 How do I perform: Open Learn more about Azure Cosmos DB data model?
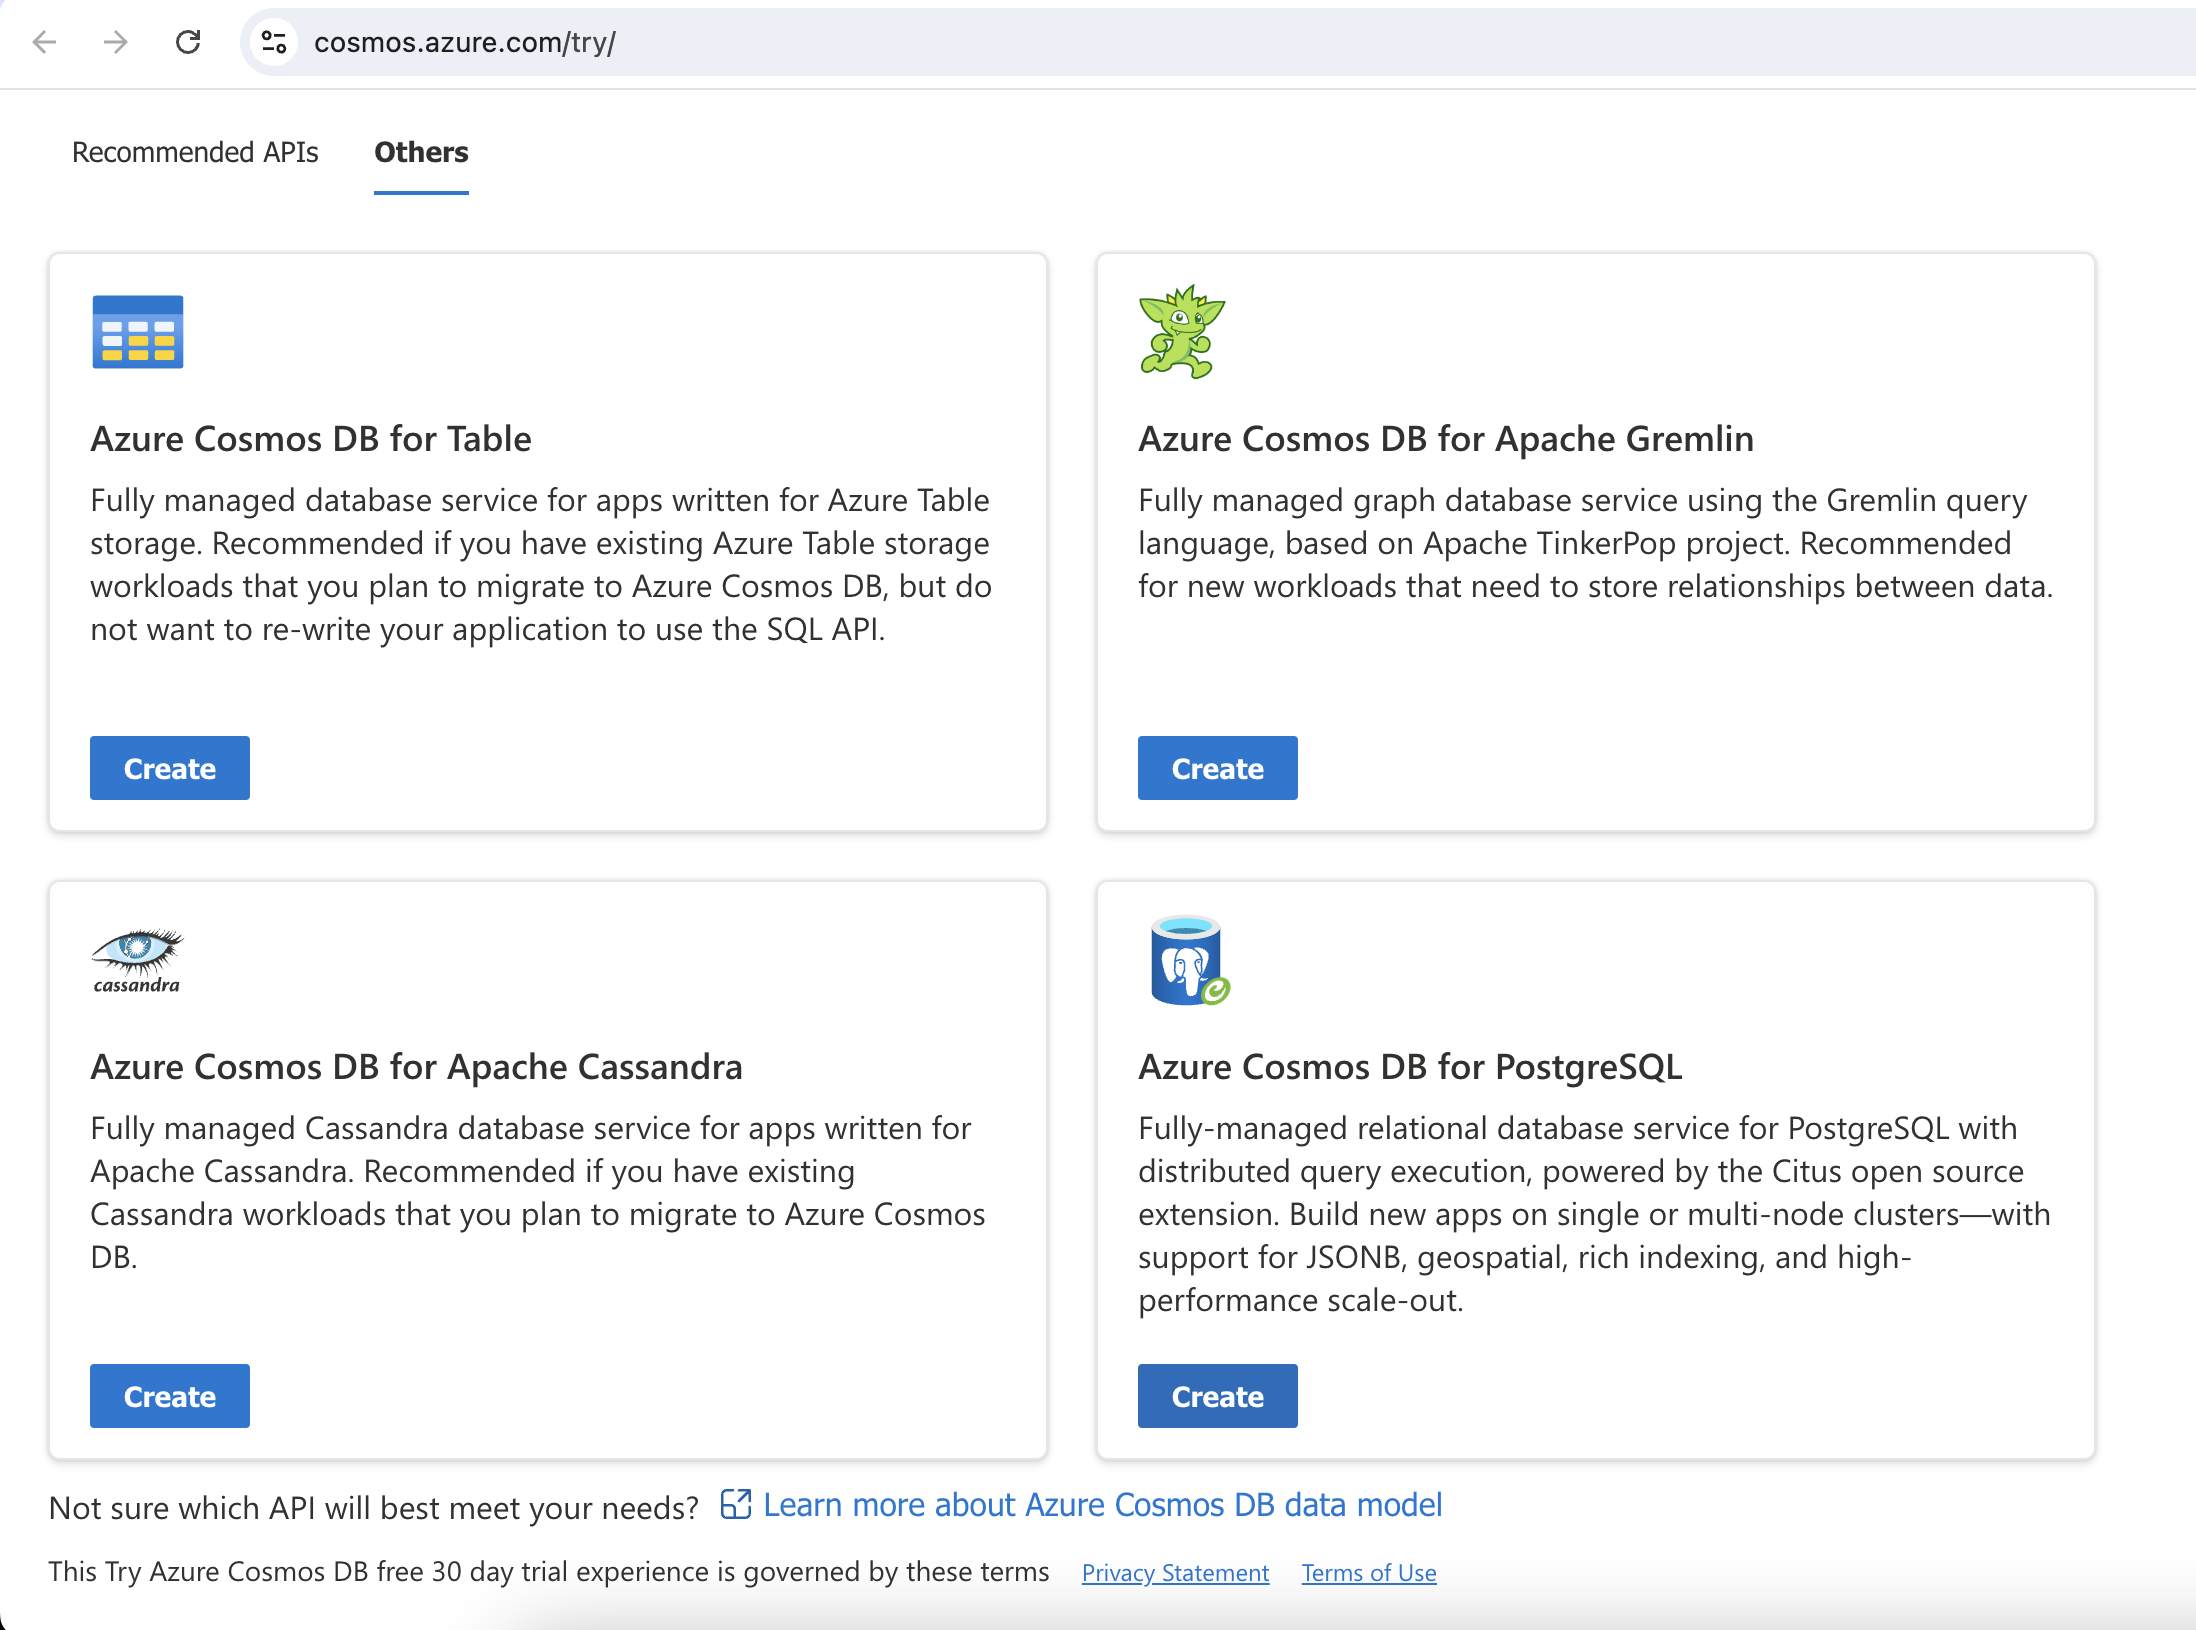pos(1102,1505)
